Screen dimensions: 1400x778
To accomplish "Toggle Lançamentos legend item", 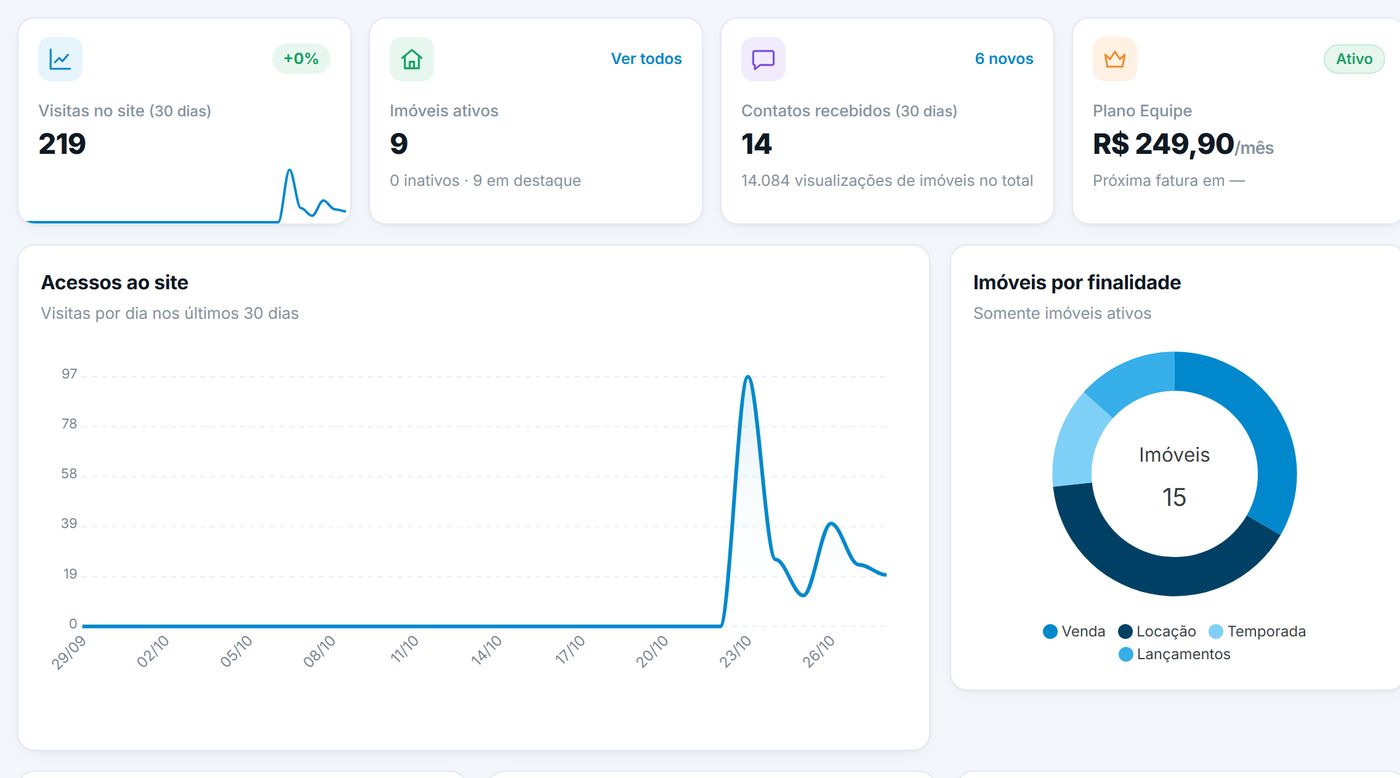I will 1175,654.
